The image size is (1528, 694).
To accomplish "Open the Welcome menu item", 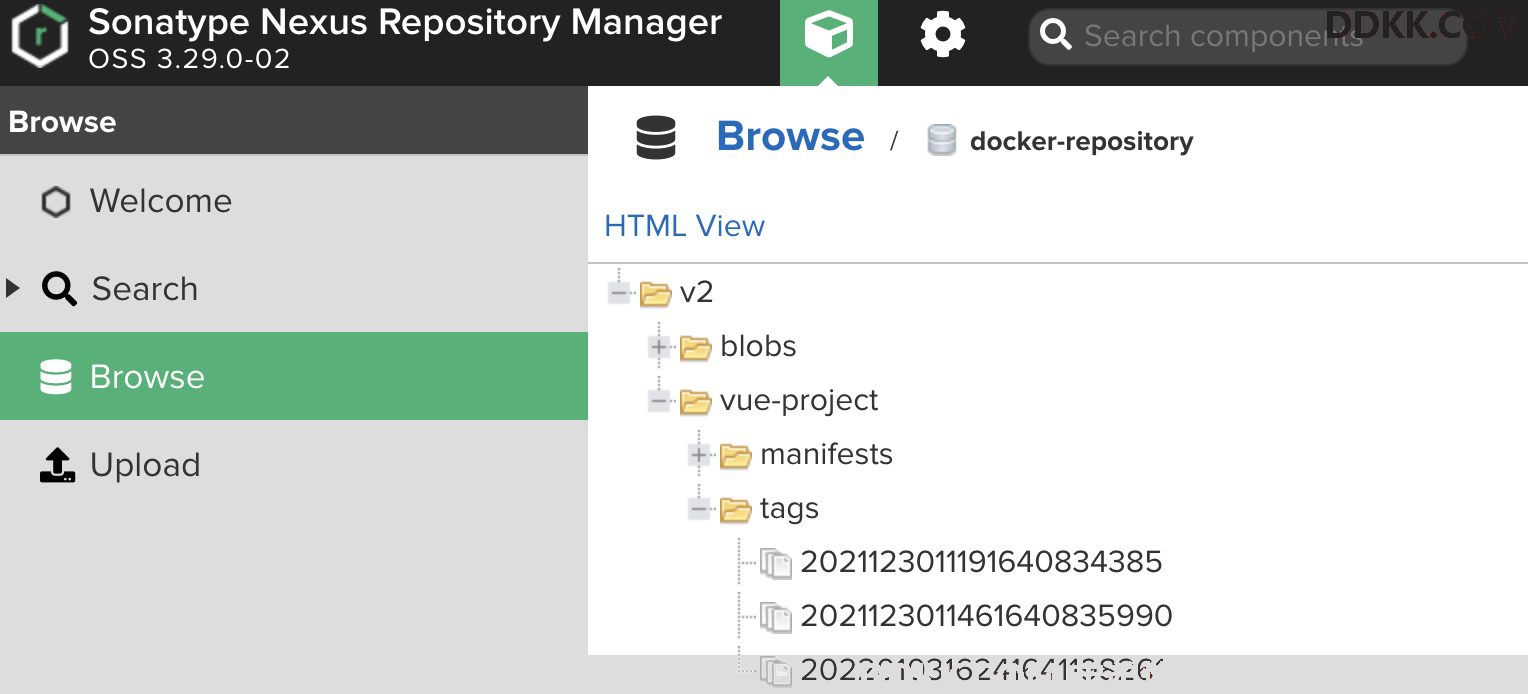I will click(294, 201).
